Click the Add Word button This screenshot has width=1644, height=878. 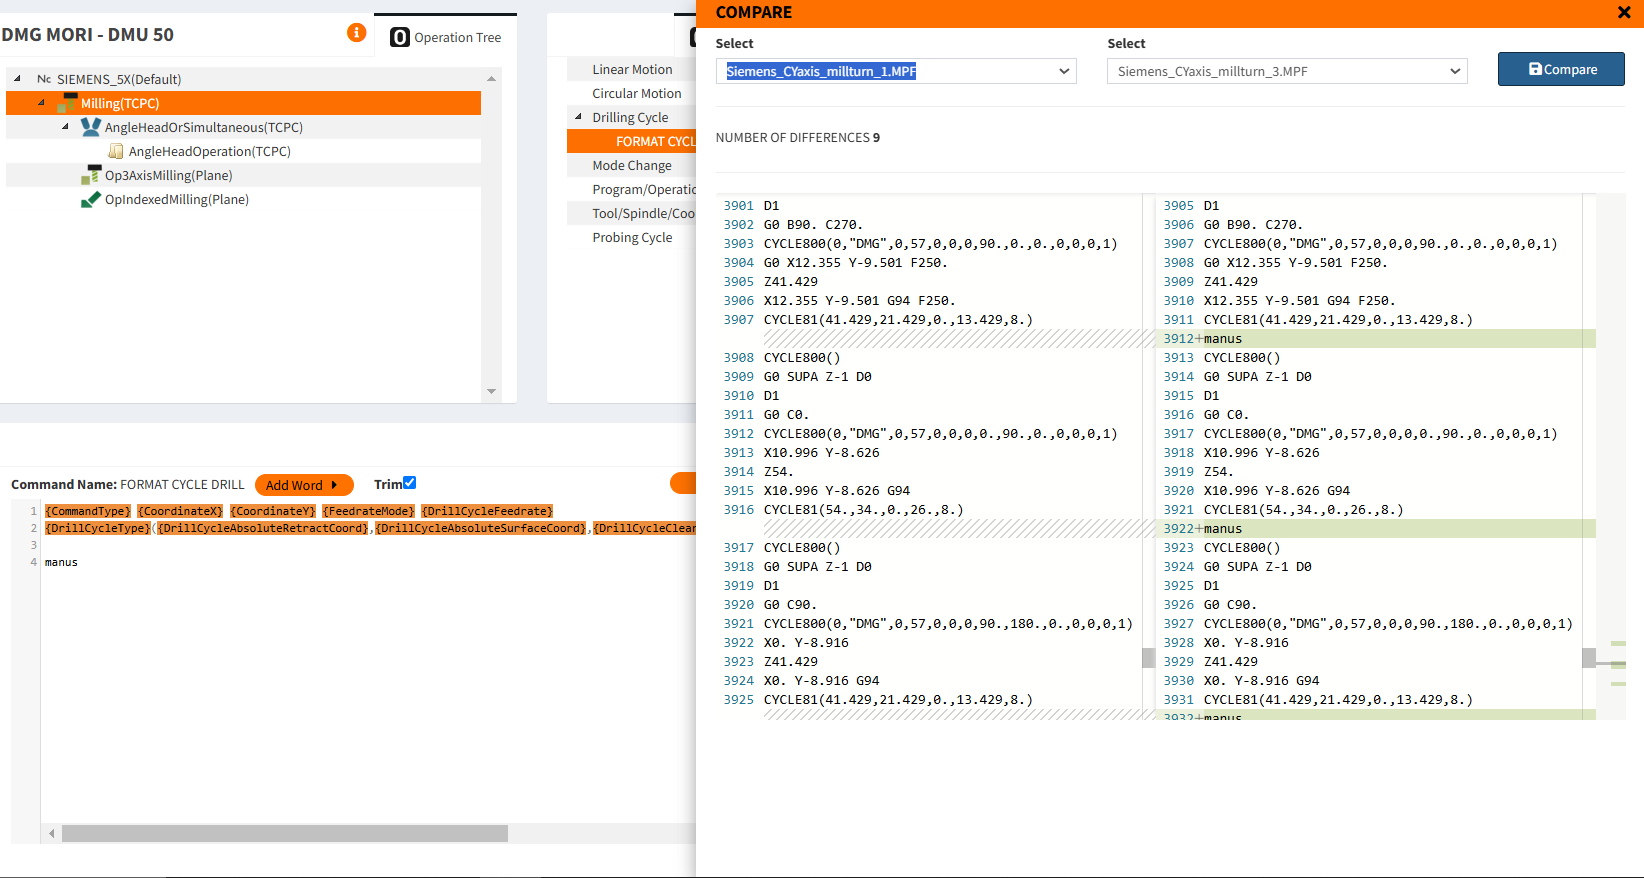pos(304,485)
